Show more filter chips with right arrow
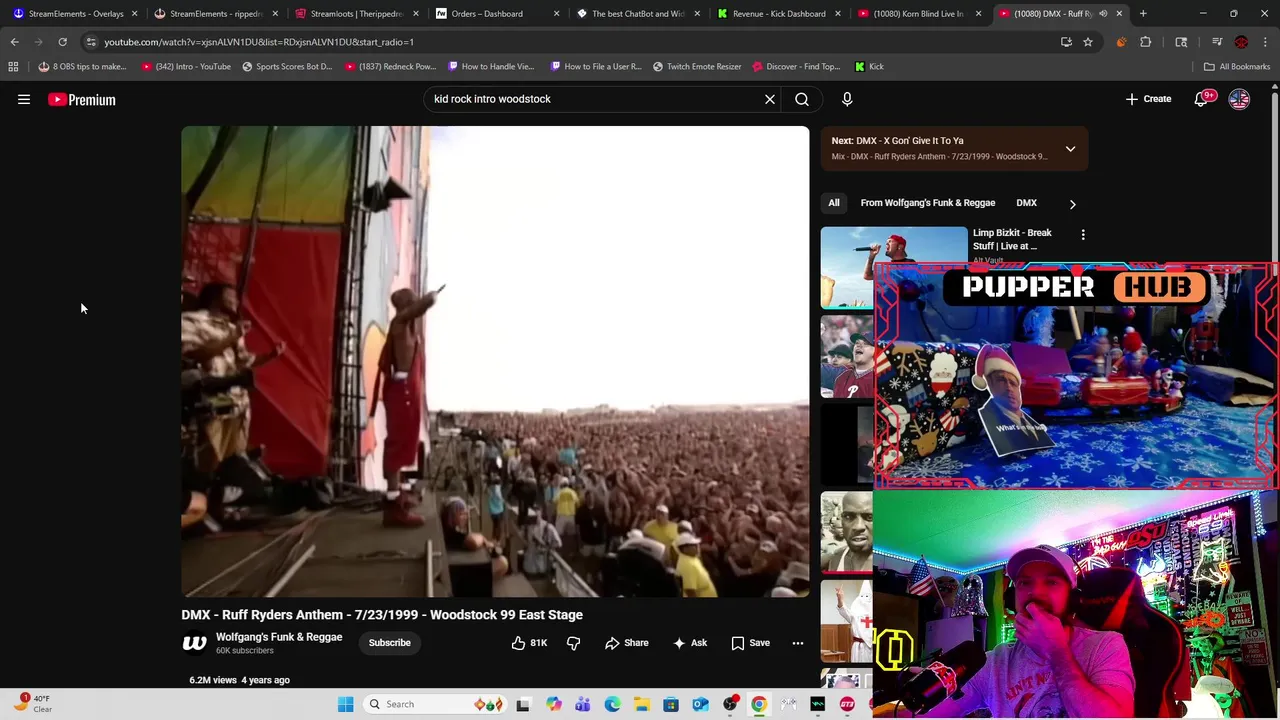This screenshot has width=1280, height=720. (1072, 204)
